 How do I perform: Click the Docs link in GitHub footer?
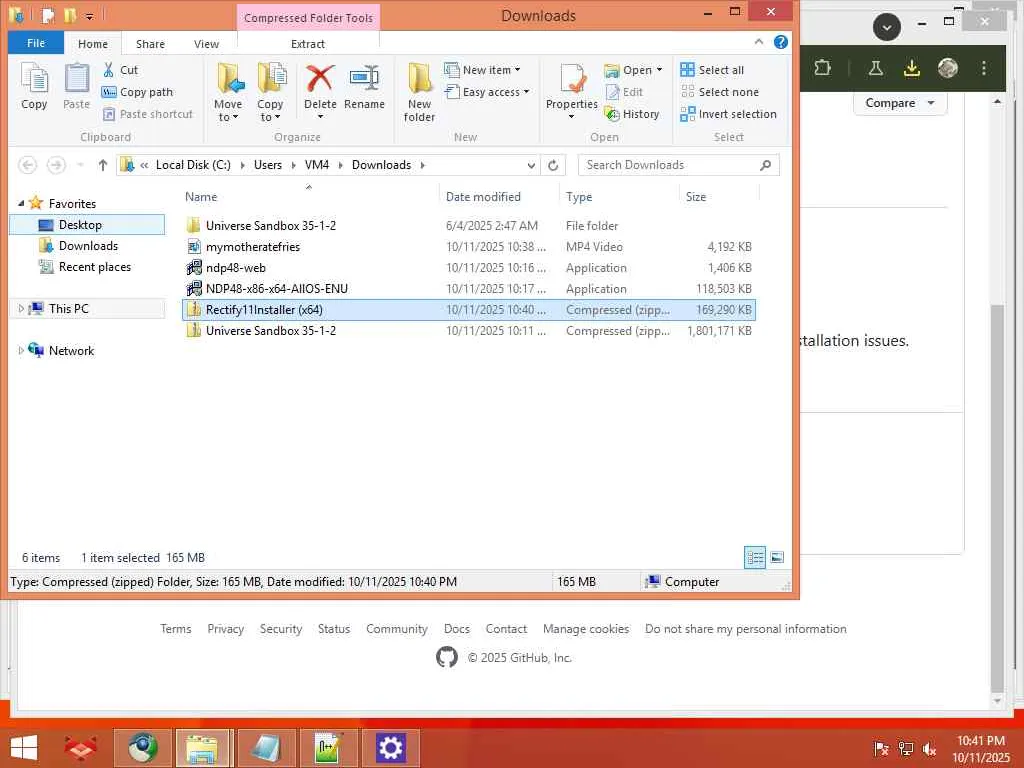pos(456,629)
